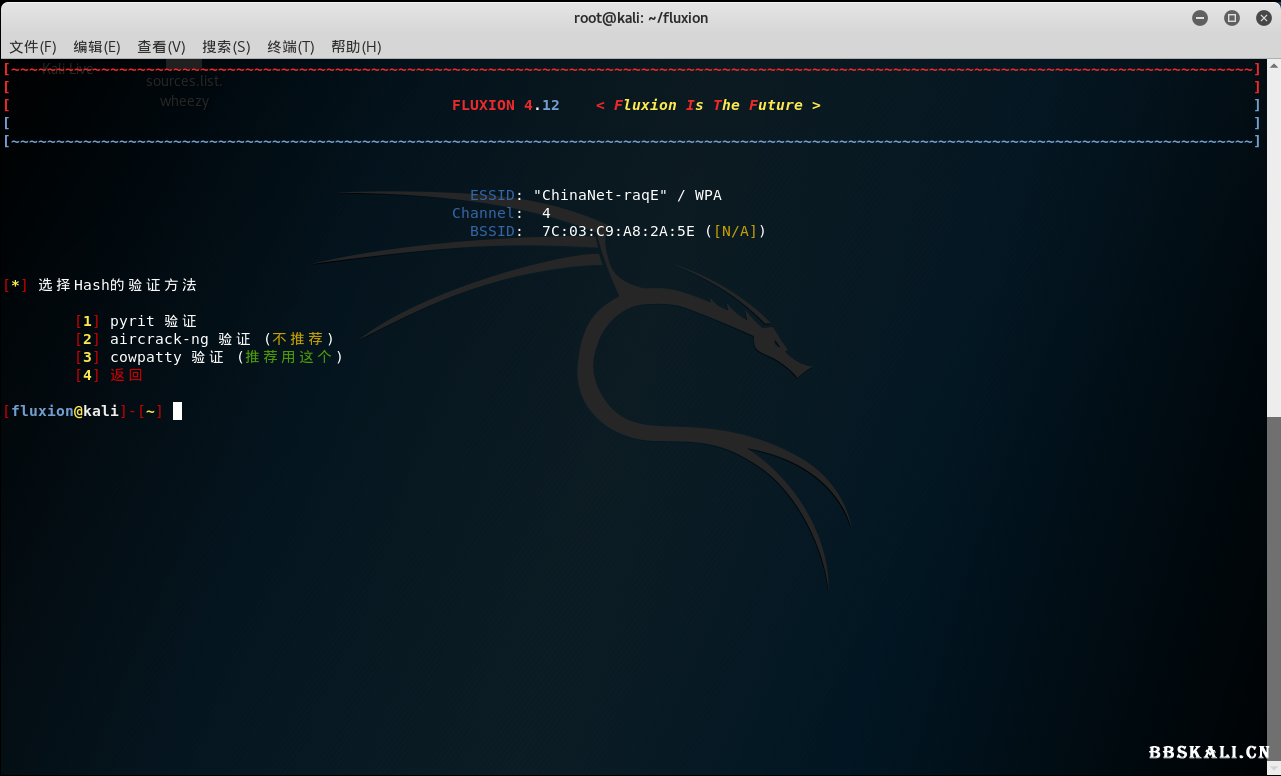
Task: Click the pyrit 验证 option line
Action: click(x=153, y=321)
